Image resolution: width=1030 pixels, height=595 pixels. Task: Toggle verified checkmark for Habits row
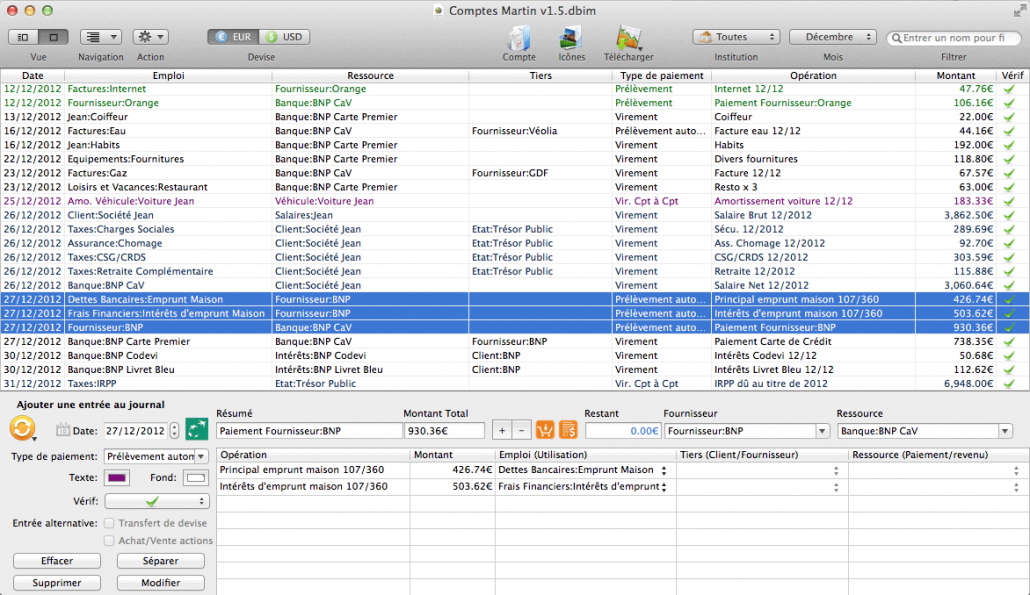(1010, 145)
